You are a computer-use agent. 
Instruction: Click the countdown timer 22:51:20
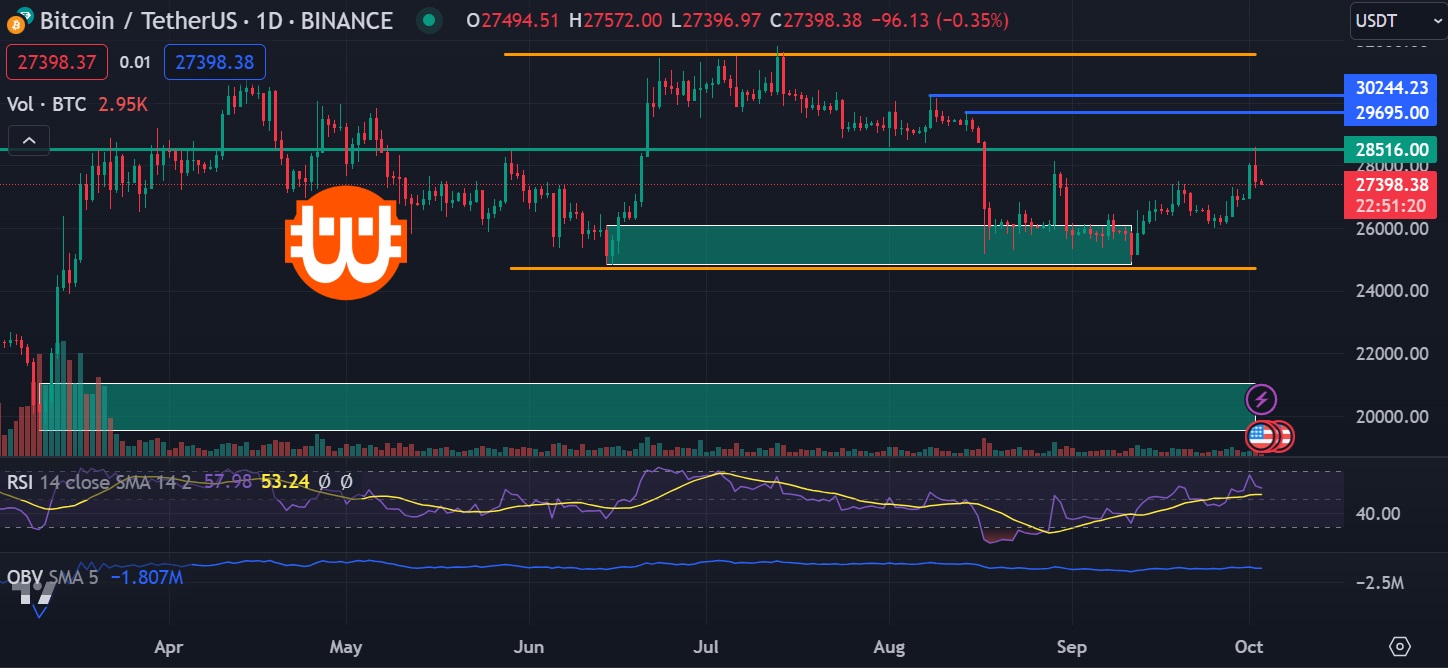pos(1391,207)
